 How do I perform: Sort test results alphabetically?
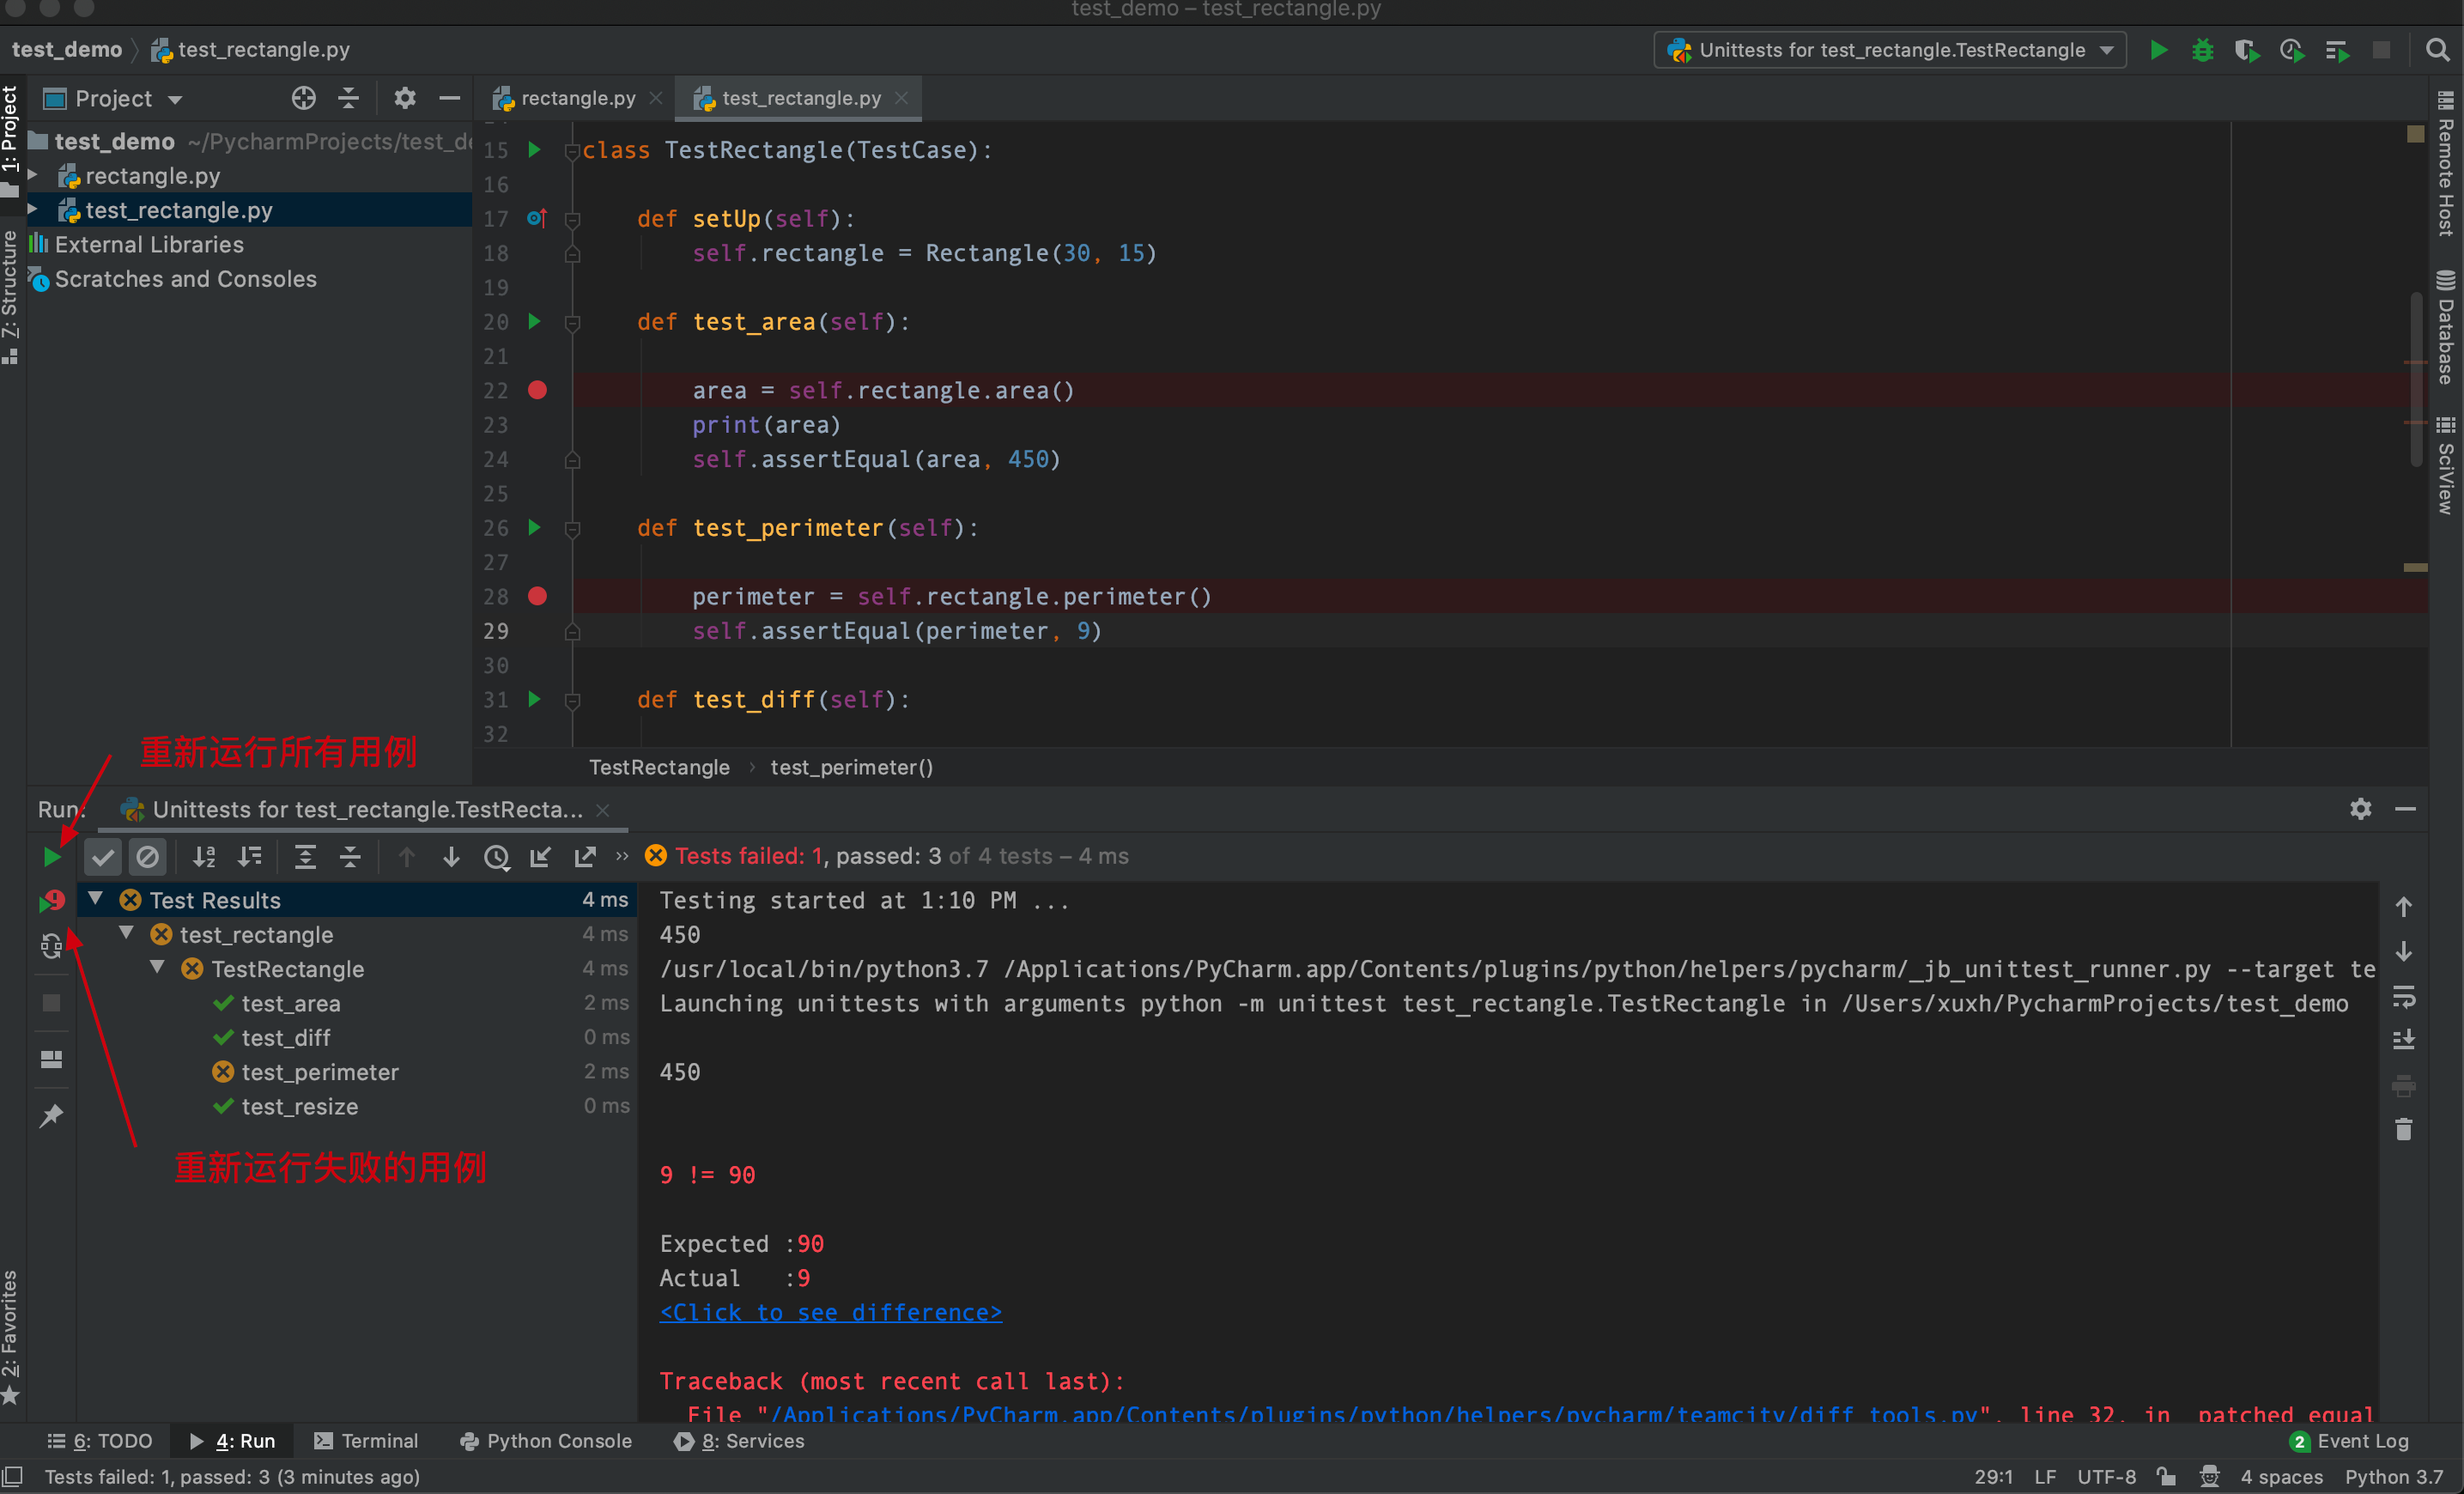tap(204, 857)
